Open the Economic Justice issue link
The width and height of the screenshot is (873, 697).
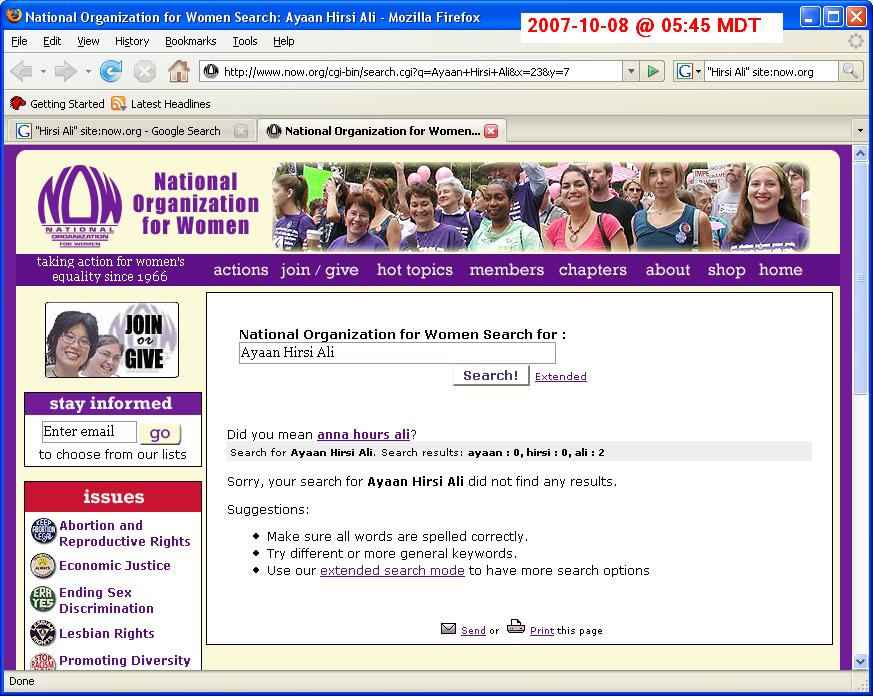(x=115, y=566)
